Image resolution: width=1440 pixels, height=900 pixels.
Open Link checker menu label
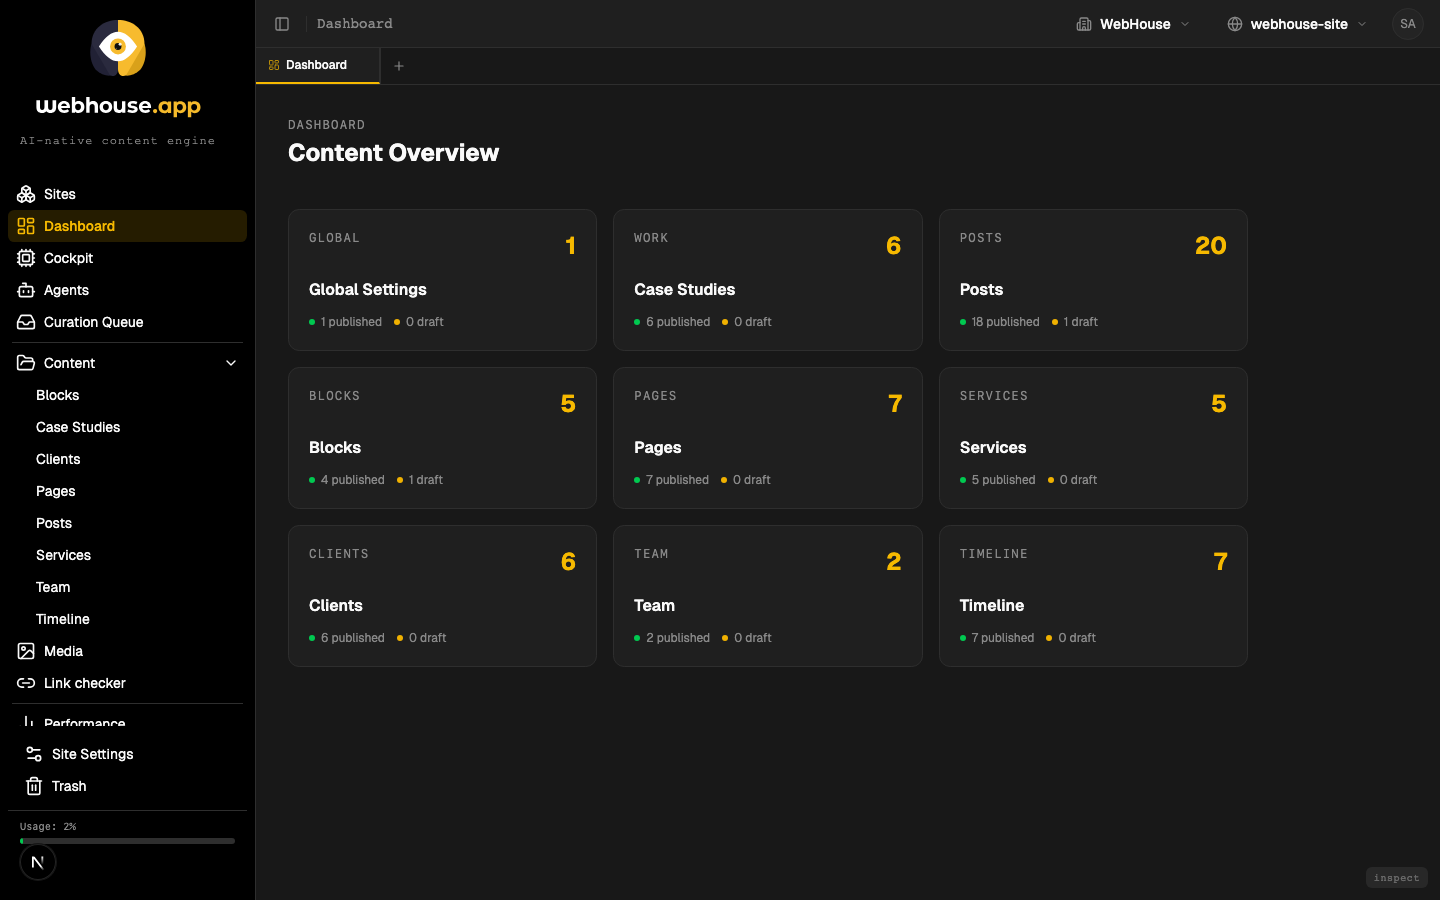pyautogui.click(x=85, y=683)
